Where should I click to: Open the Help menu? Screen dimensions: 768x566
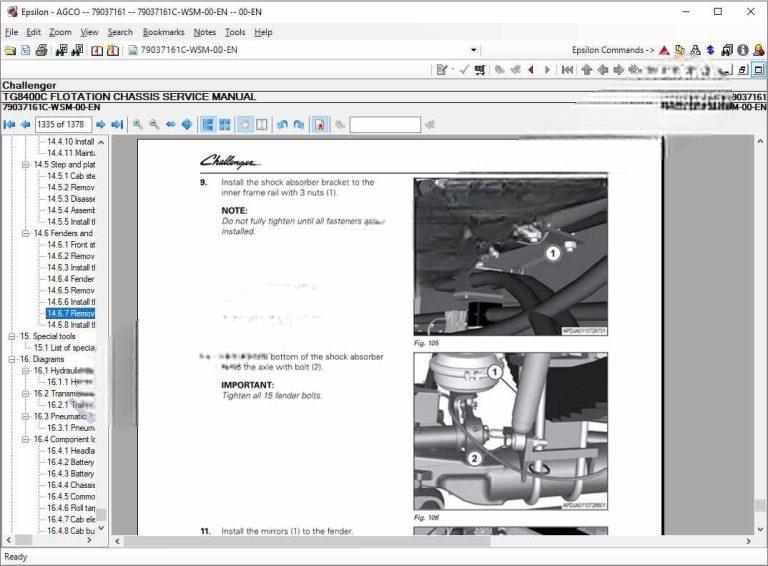click(x=263, y=32)
